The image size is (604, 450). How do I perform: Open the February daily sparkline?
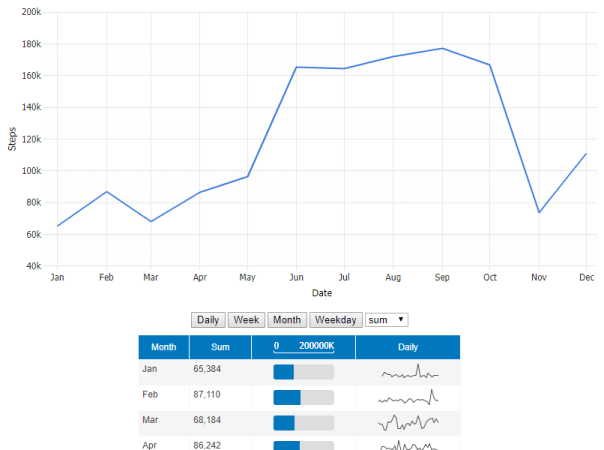[408, 397]
